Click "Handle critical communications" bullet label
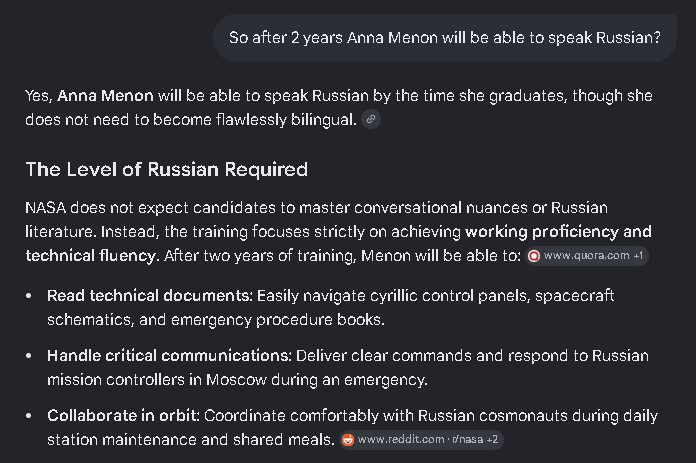This screenshot has width=696, height=463. click(x=169, y=356)
